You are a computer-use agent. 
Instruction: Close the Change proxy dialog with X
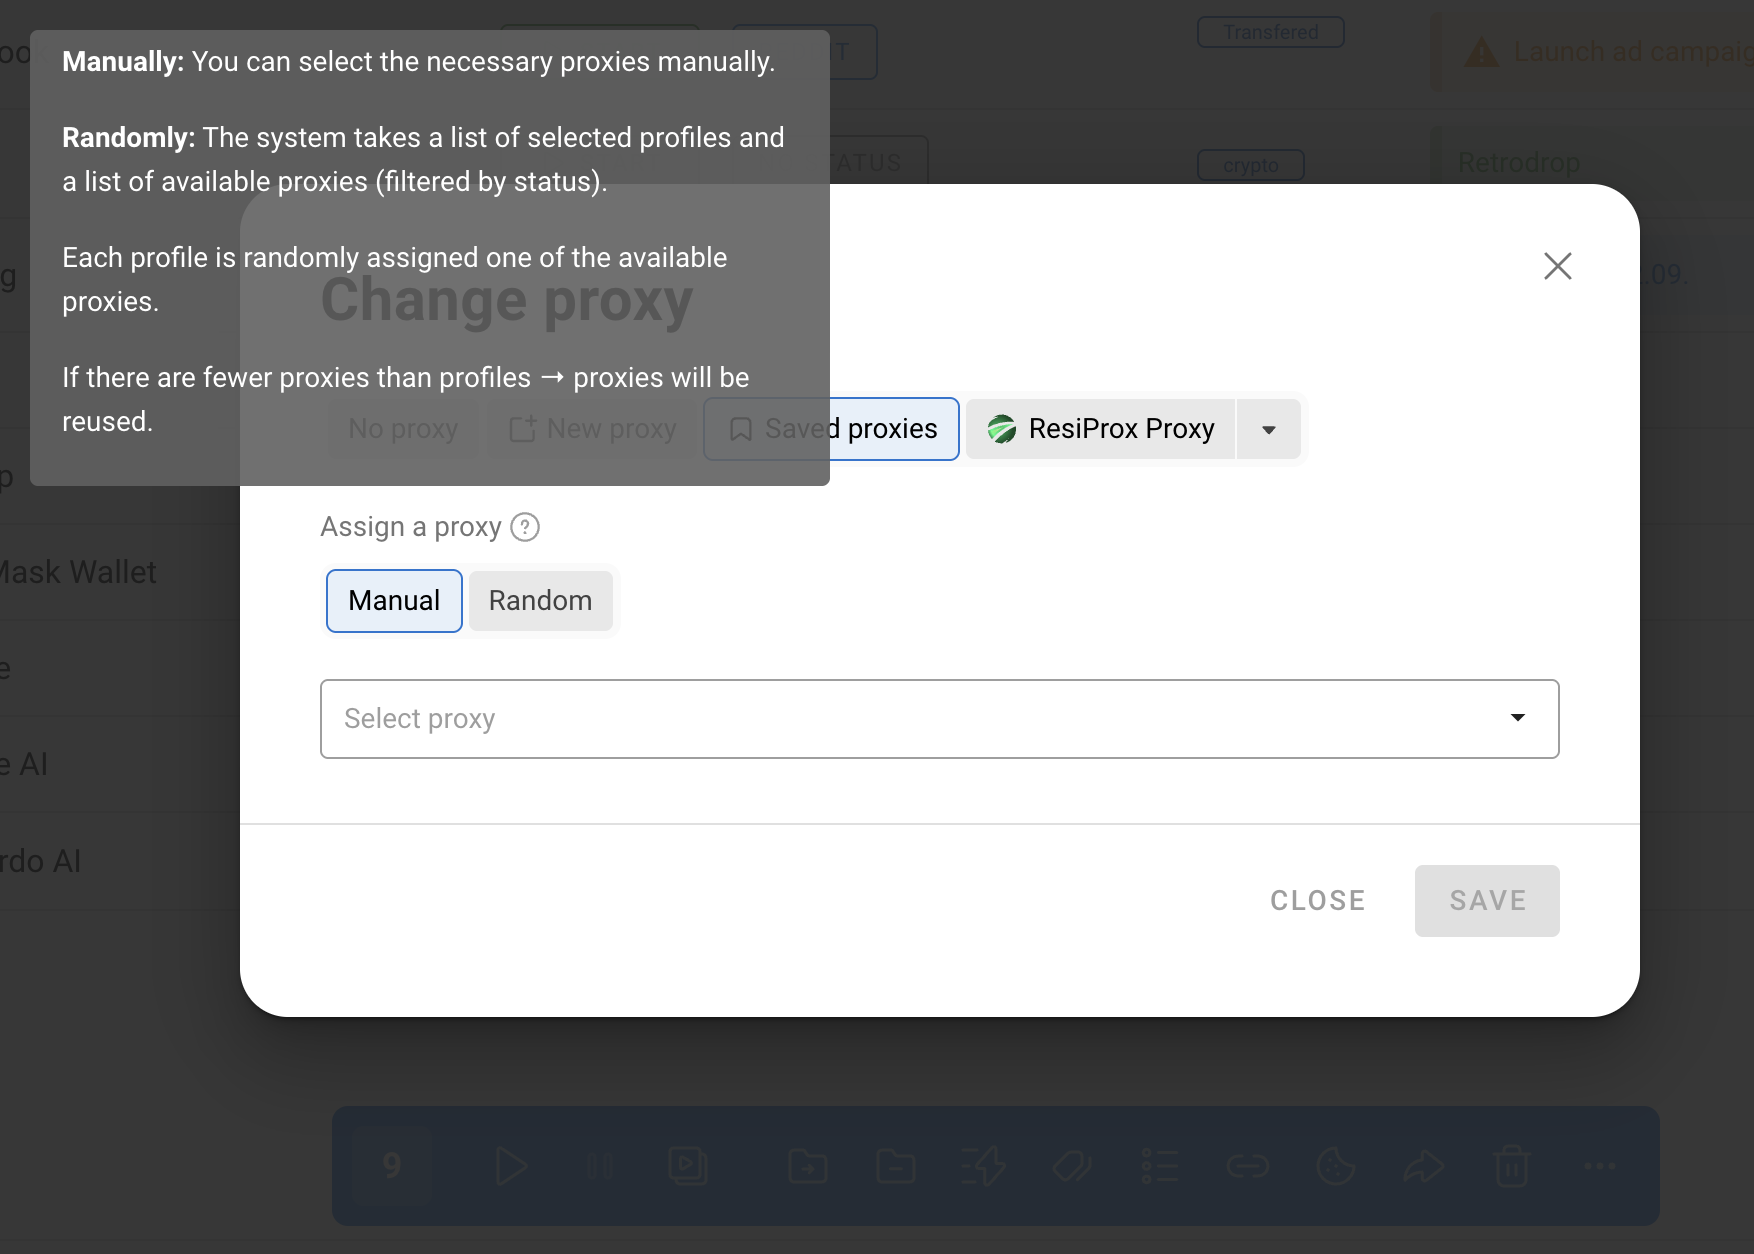[1557, 266]
